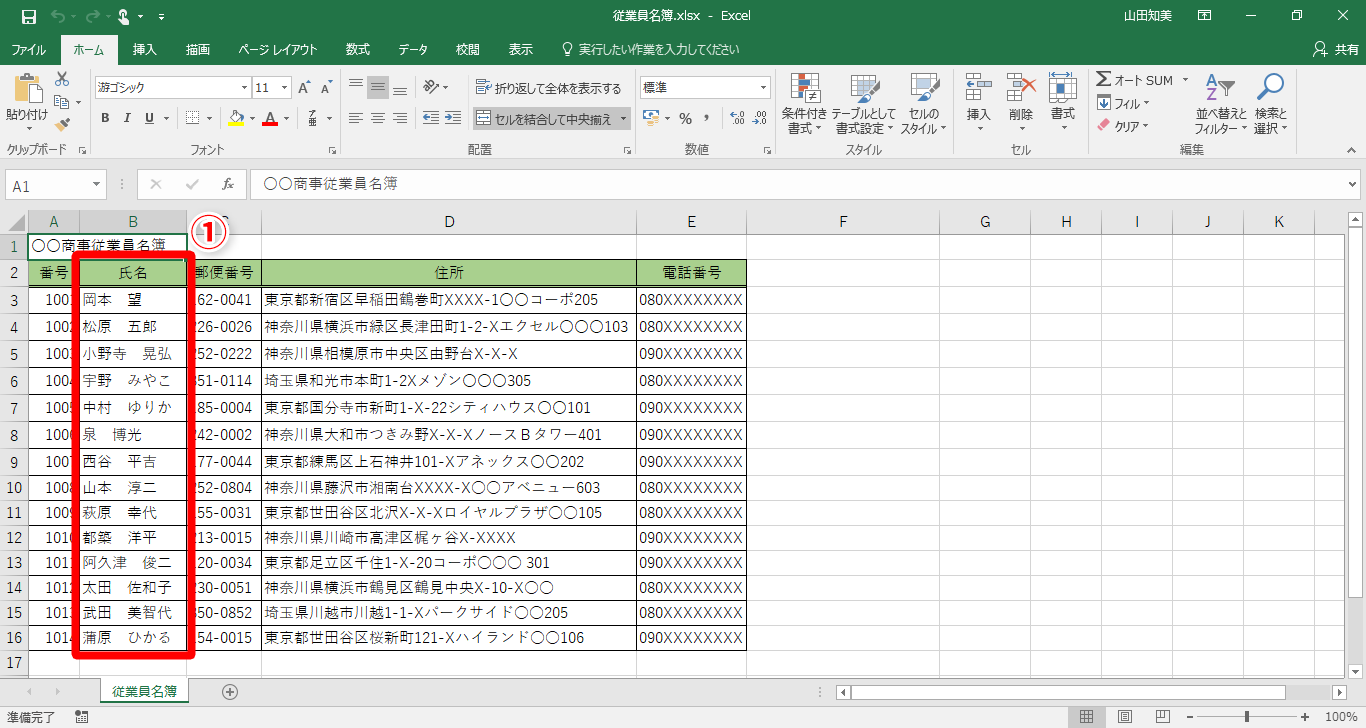Open the Insert Function (fx) dialog

[x=228, y=185]
